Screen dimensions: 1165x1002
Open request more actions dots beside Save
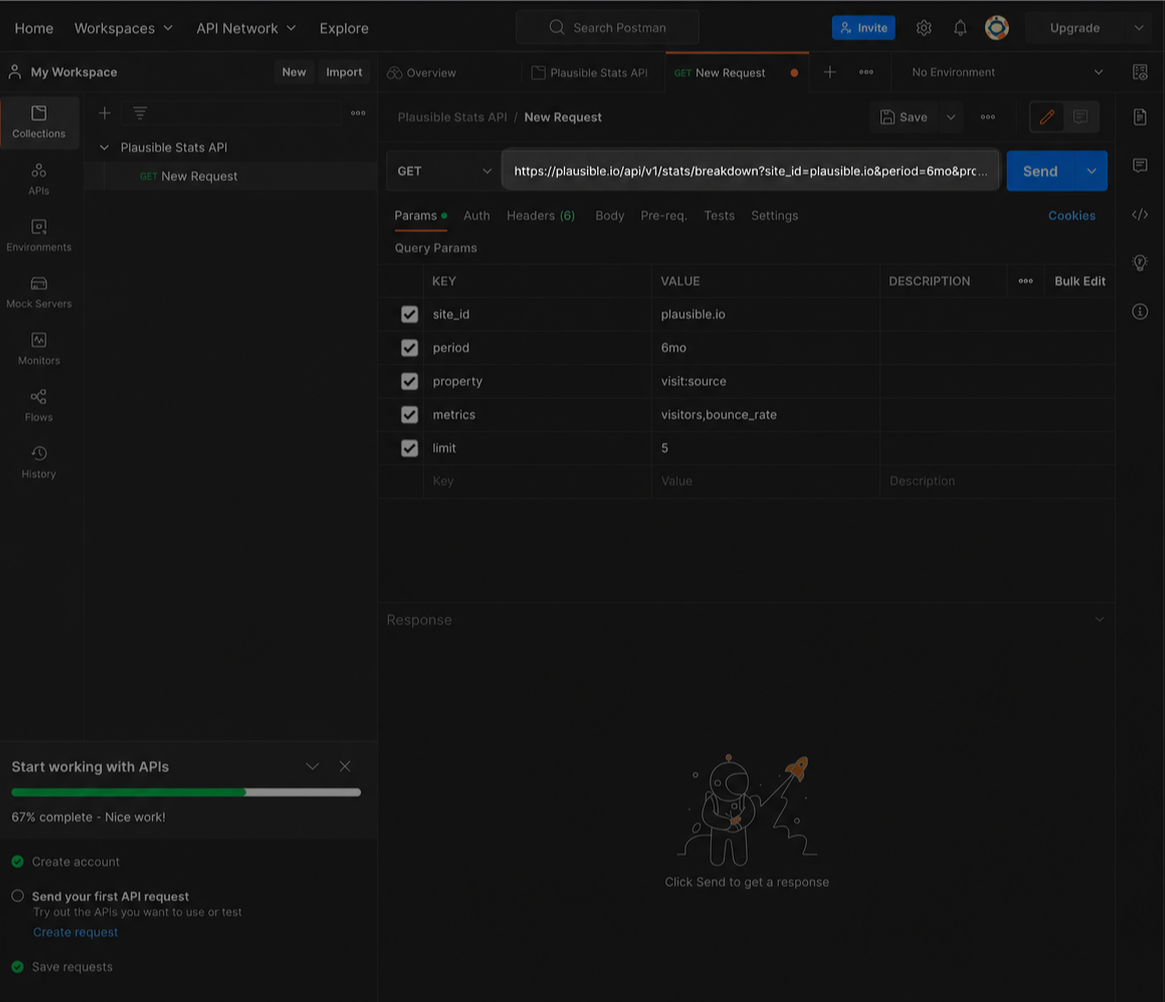point(987,117)
